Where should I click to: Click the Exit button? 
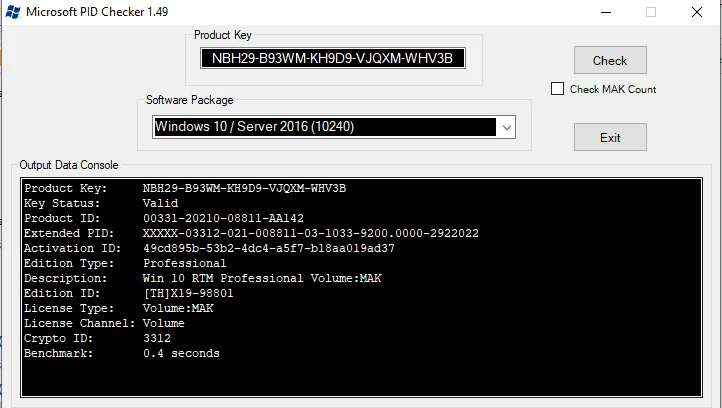click(x=610, y=137)
